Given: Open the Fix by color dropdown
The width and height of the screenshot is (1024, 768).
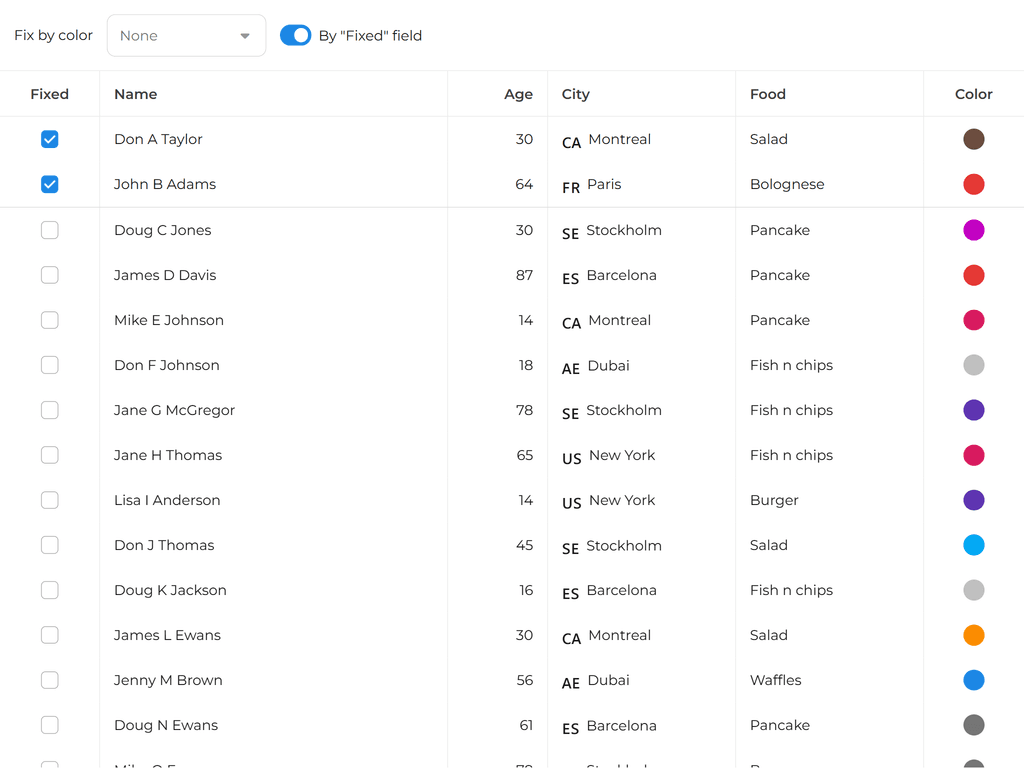Looking at the screenshot, I should [x=186, y=36].
